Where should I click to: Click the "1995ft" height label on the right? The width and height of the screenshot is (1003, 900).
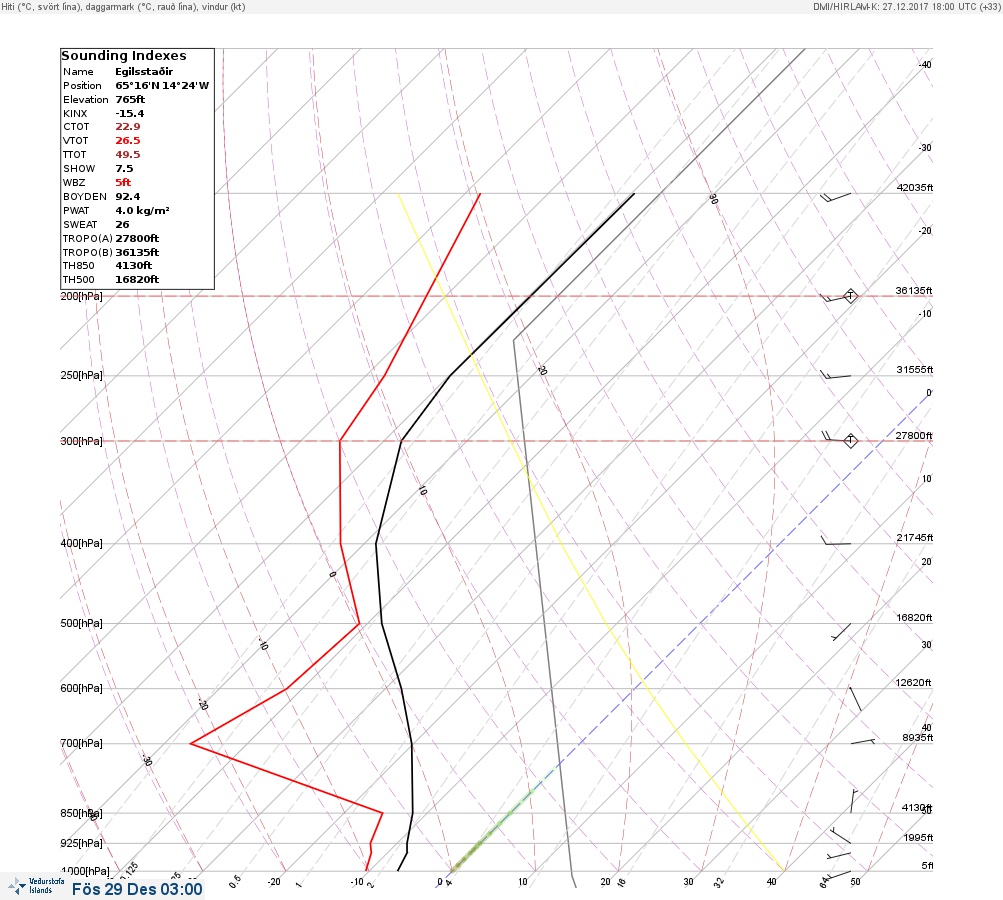click(918, 837)
